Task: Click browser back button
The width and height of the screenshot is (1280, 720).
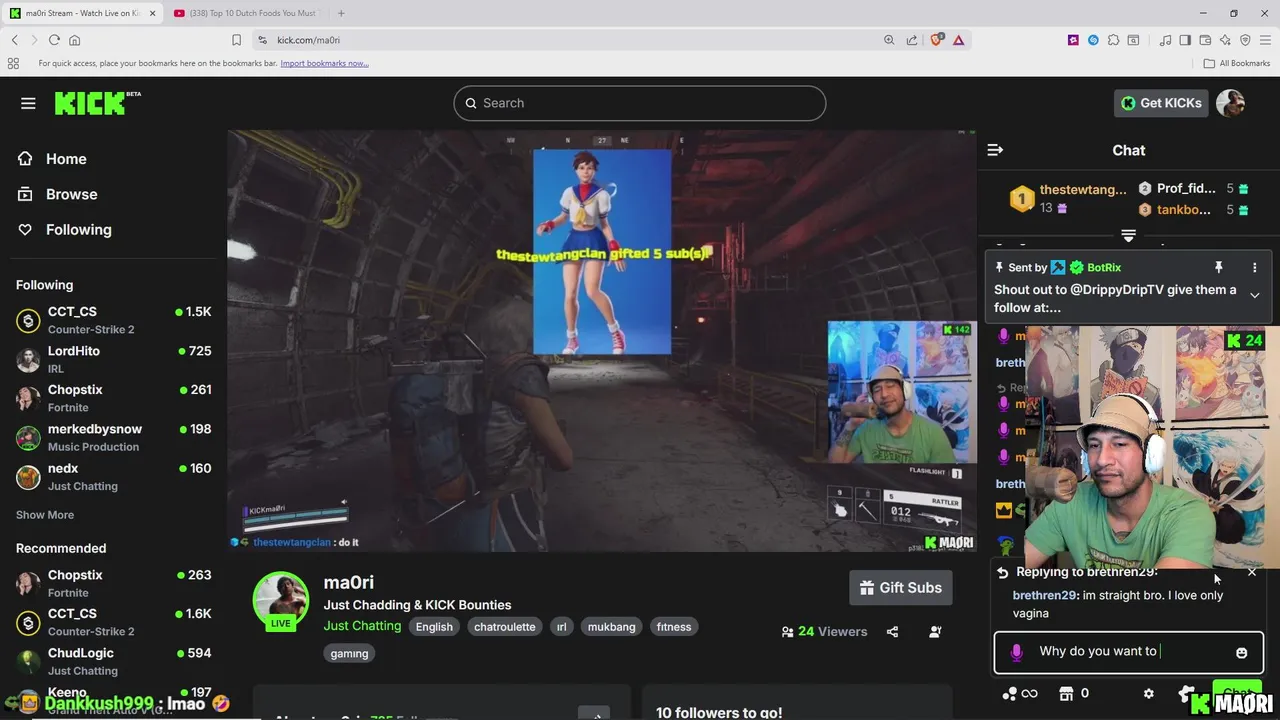Action: point(14,40)
